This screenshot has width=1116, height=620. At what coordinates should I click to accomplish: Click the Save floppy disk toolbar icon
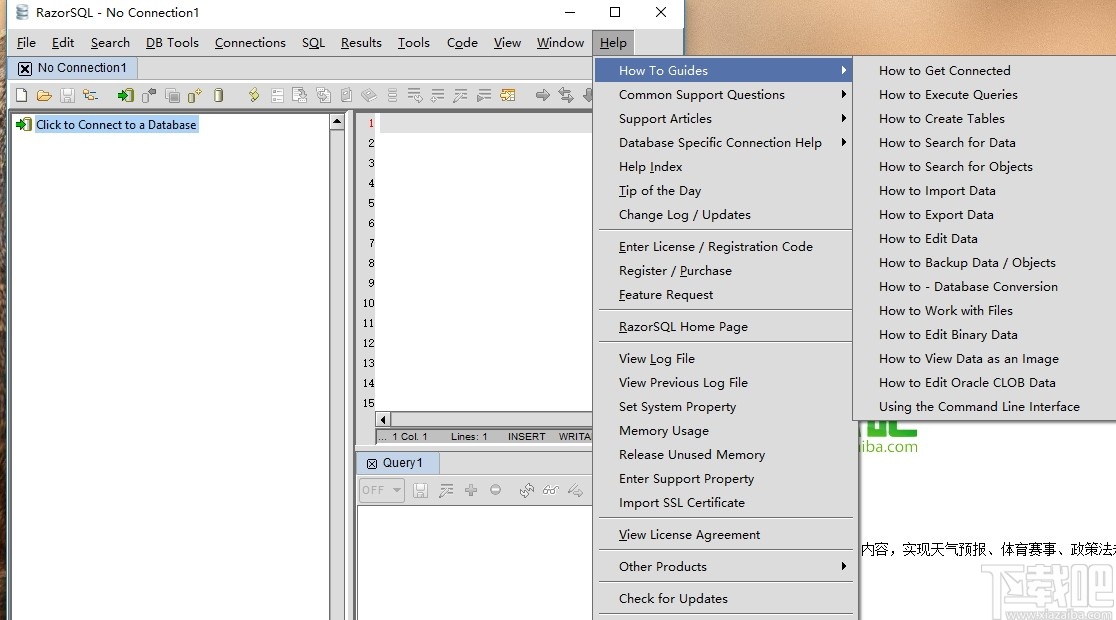[x=67, y=95]
